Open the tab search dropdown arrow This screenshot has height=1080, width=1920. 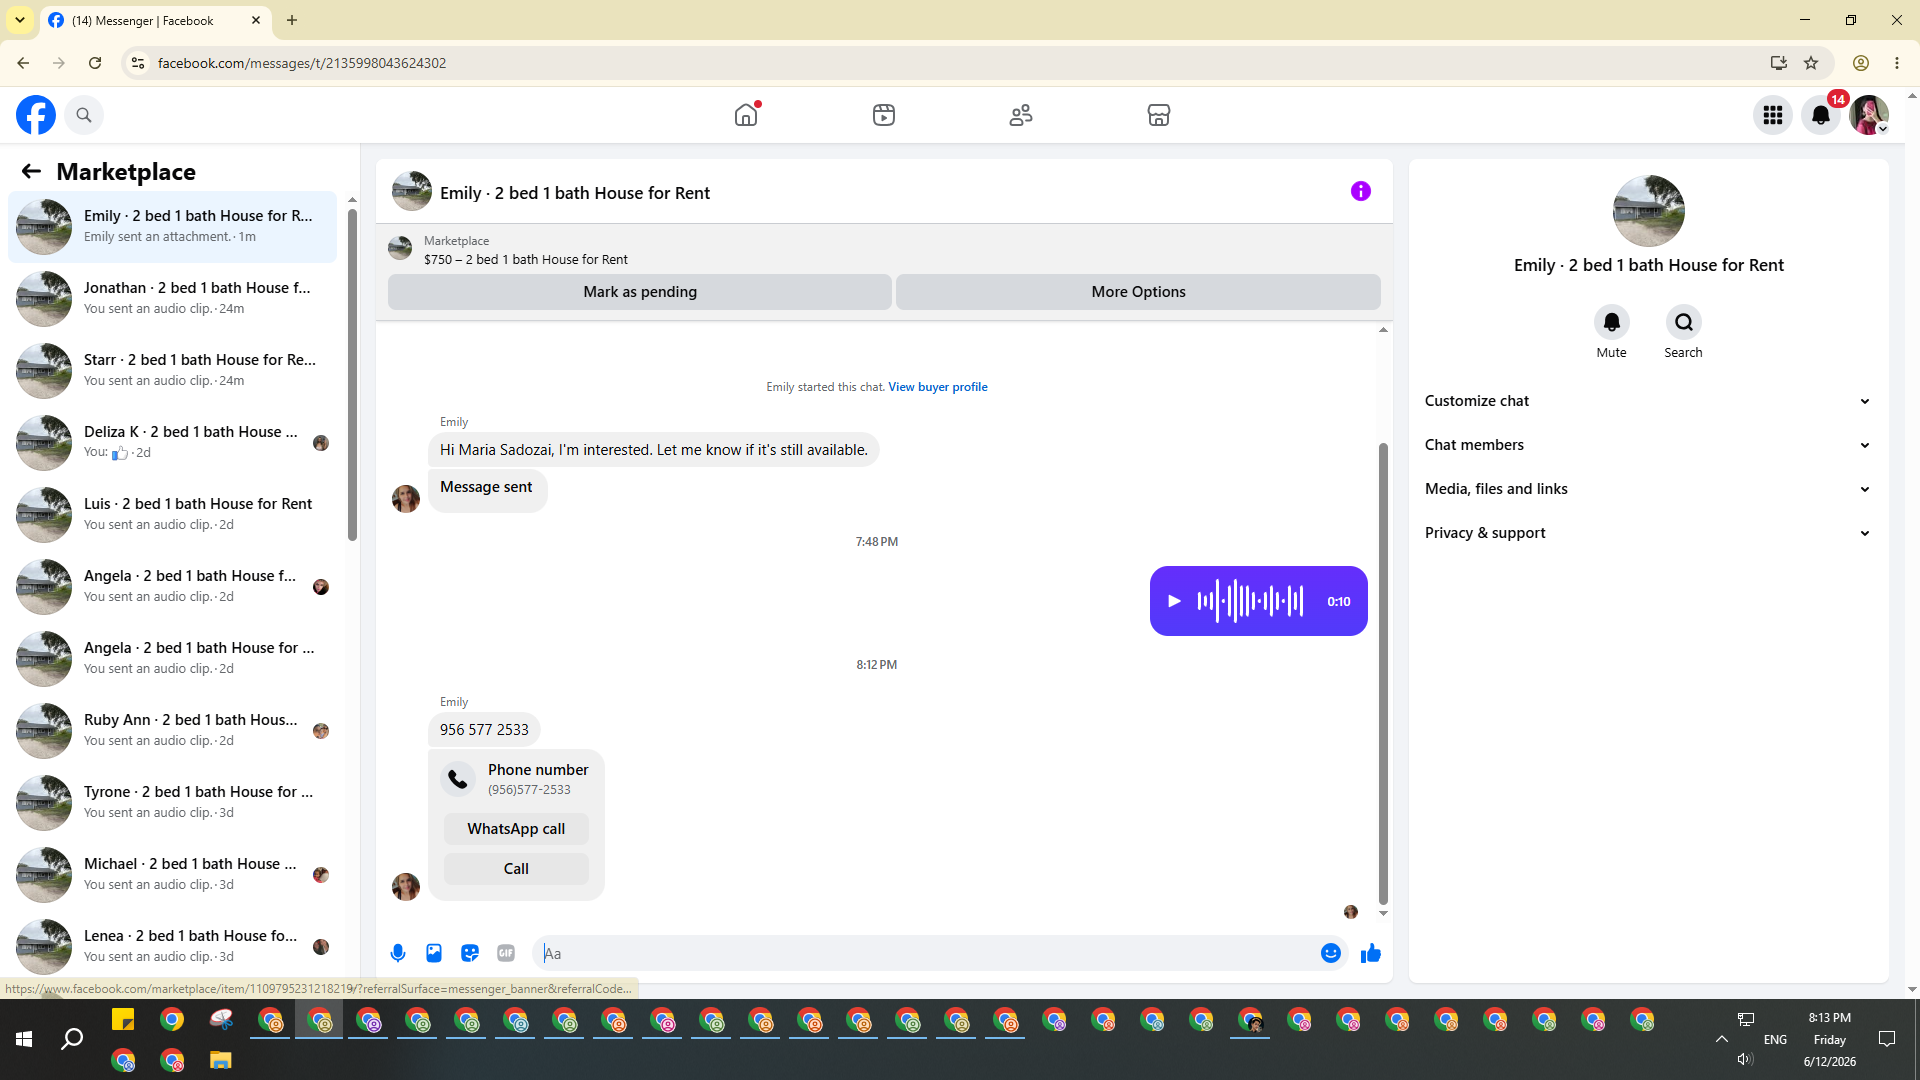click(x=20, y=20)
